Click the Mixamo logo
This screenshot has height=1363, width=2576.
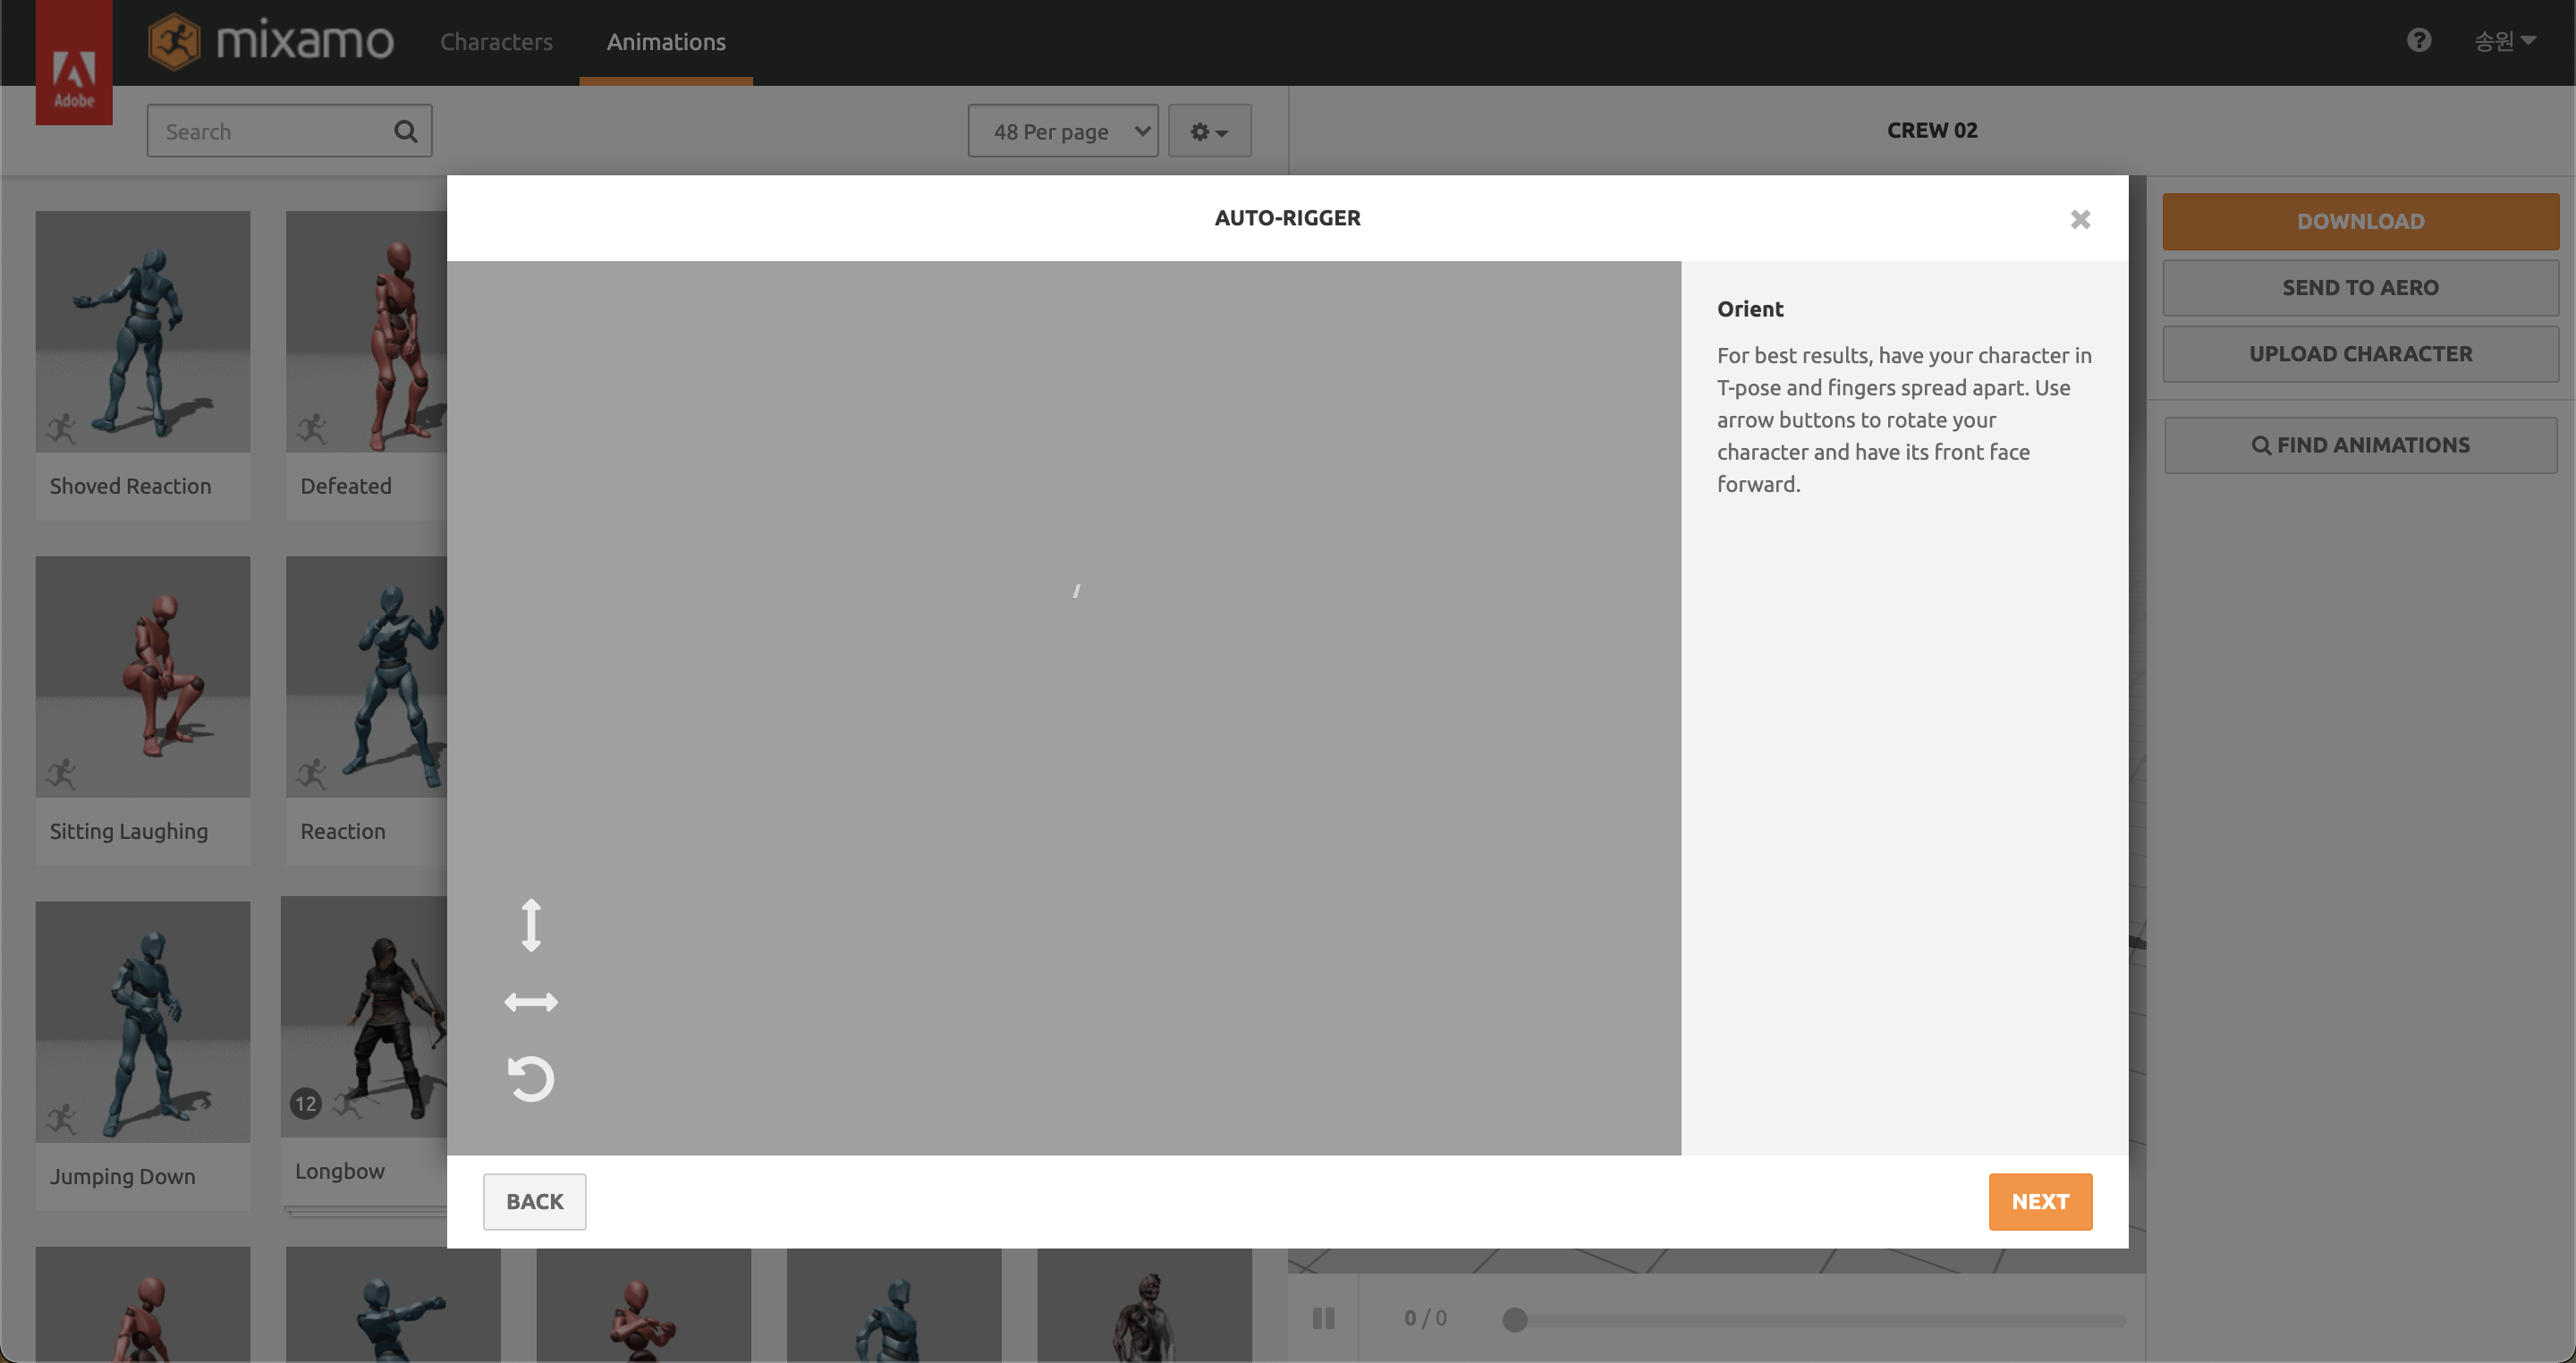(x=271, y=41)
